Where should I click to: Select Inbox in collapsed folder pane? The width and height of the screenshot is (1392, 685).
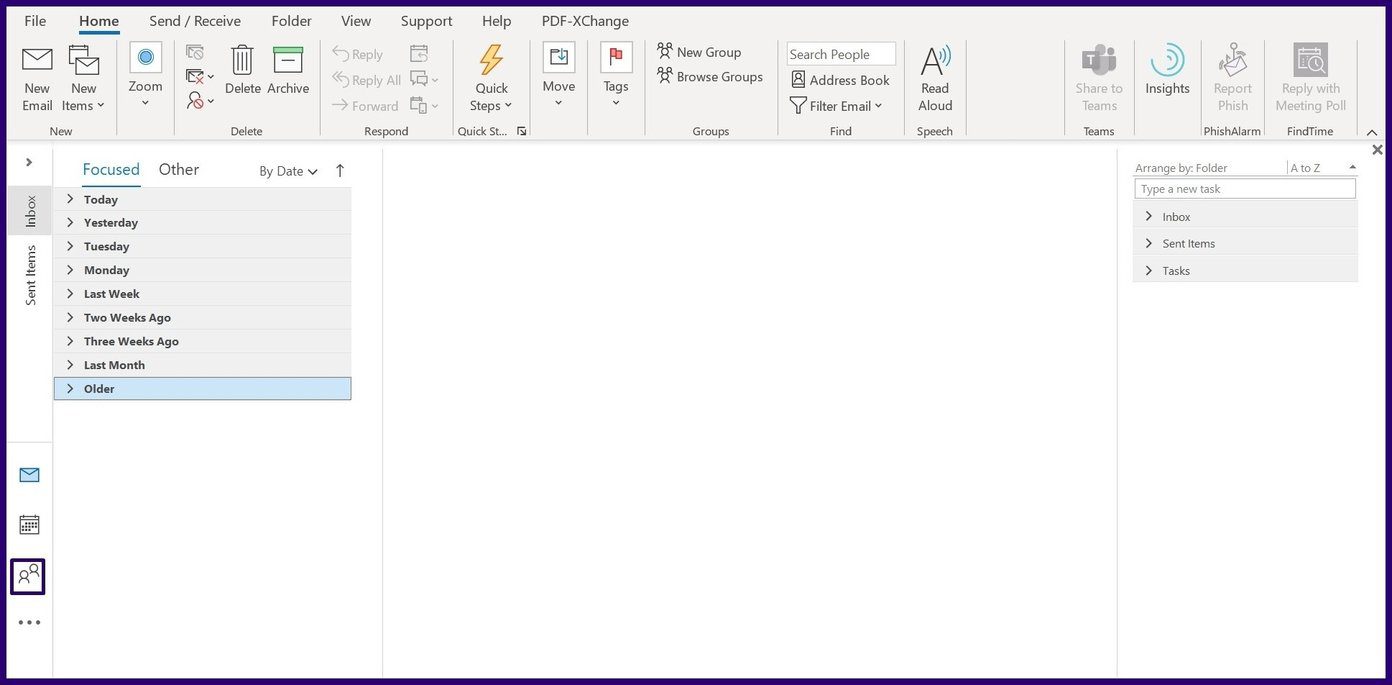click(30, 211)
